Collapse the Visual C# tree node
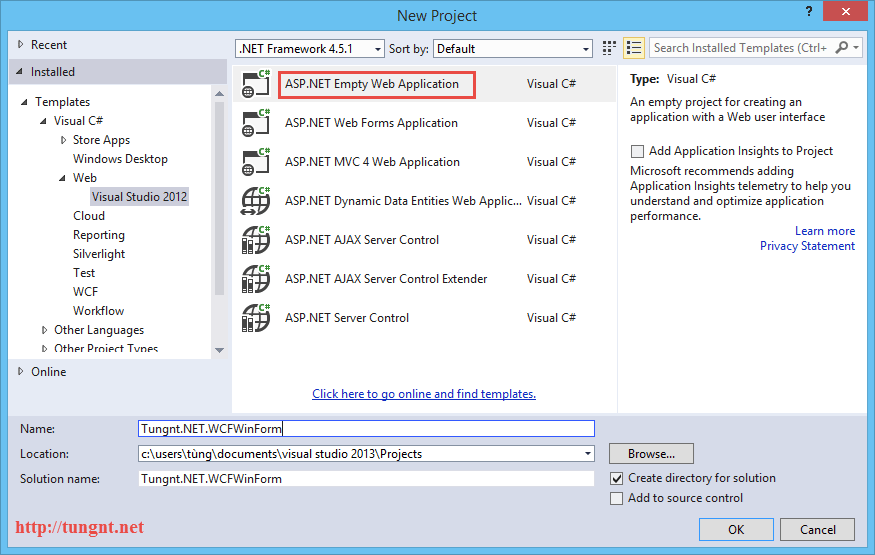Viewport: 875px width, 555px height. click(x=43, y=121)
